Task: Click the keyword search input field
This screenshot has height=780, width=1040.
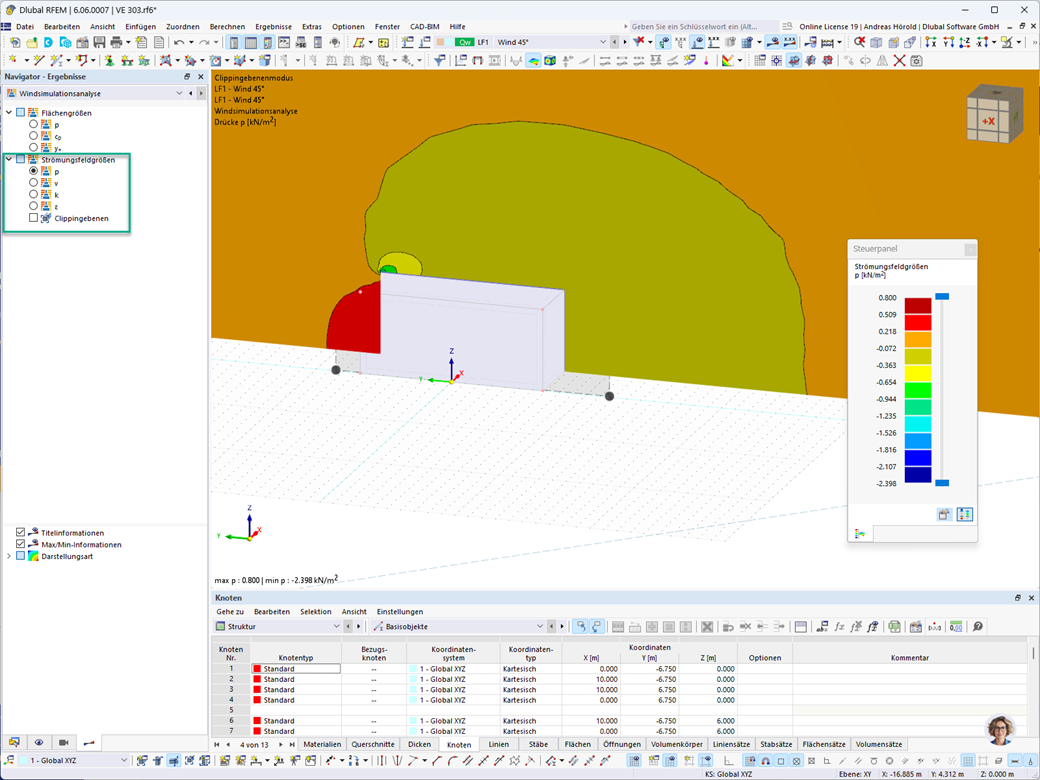Action: coord(703,27)
